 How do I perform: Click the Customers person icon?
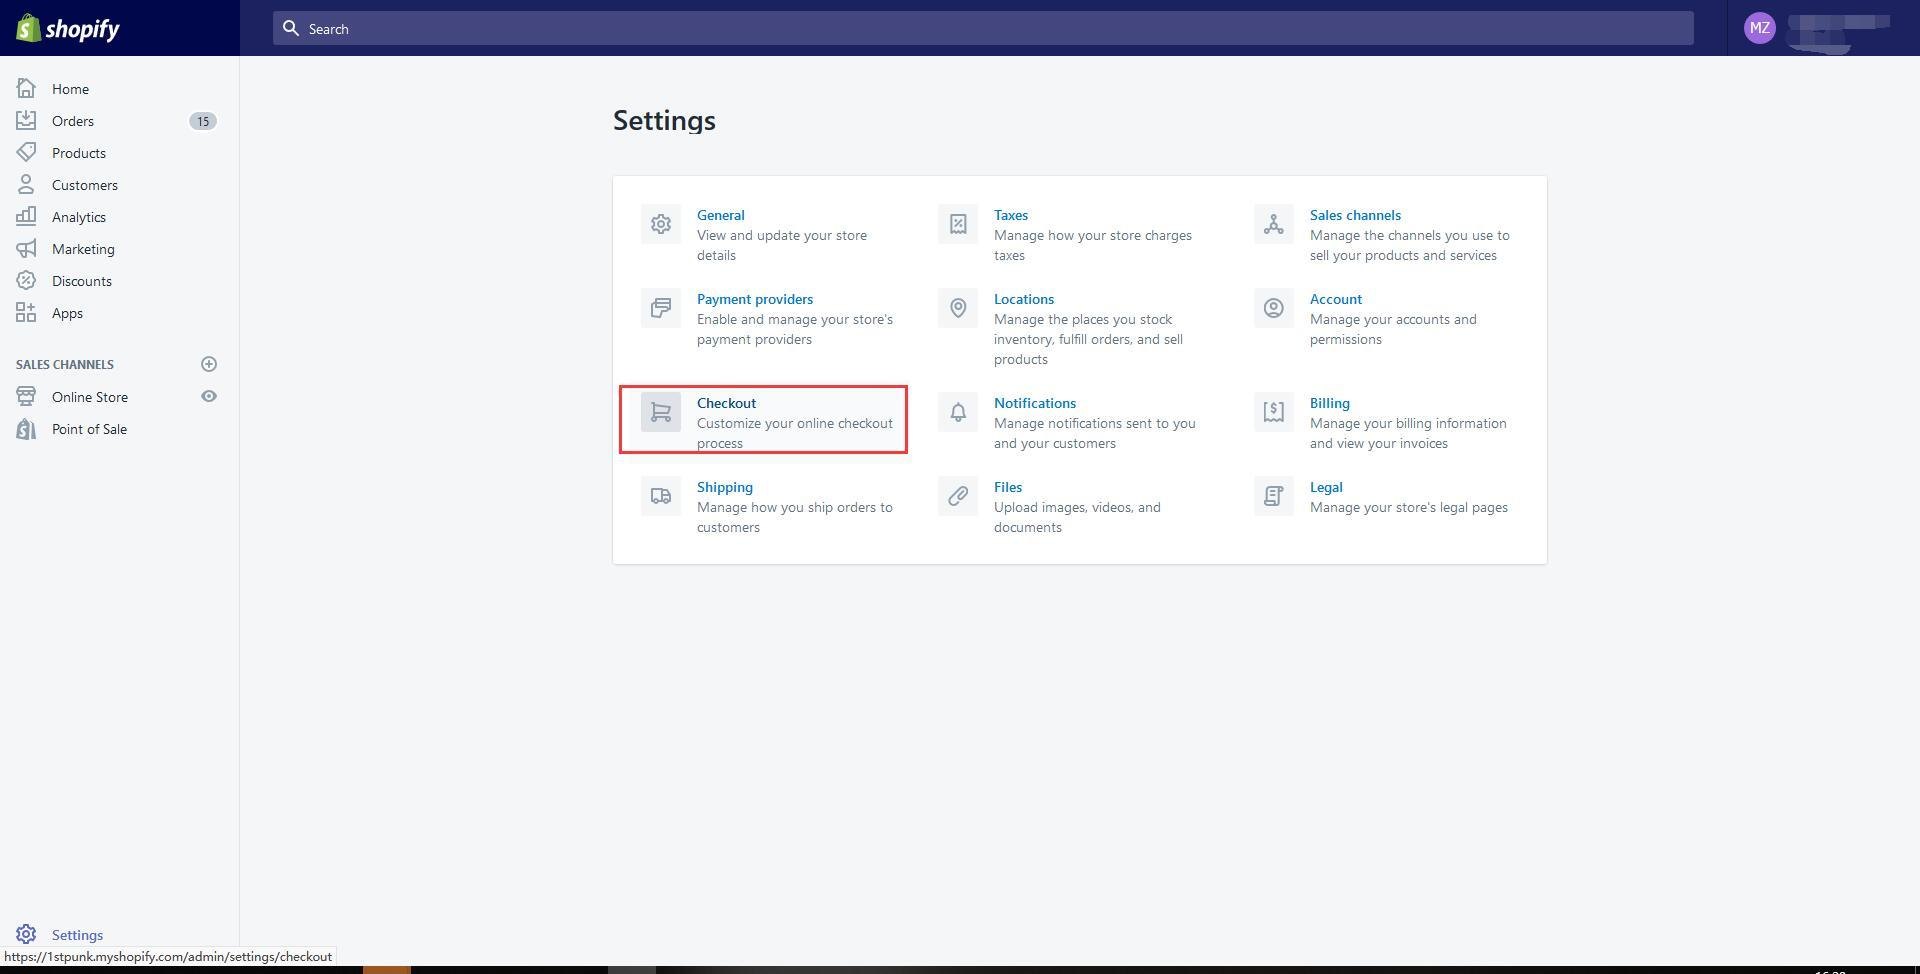tap(26, 184)
